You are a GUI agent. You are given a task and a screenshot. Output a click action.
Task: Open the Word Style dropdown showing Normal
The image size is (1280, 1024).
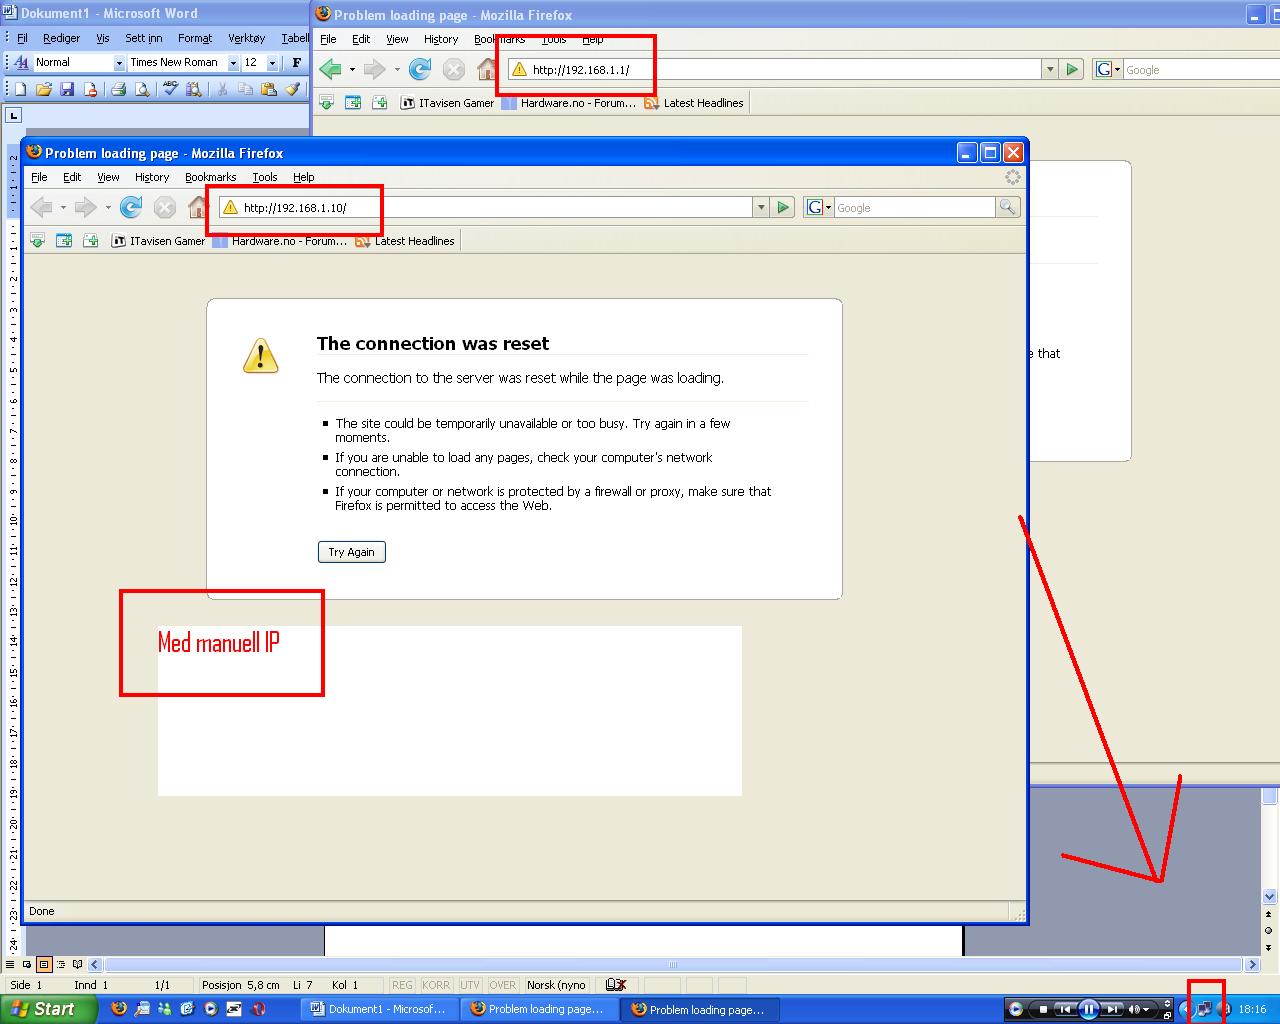pyautogui.click(x=119, y=63)
